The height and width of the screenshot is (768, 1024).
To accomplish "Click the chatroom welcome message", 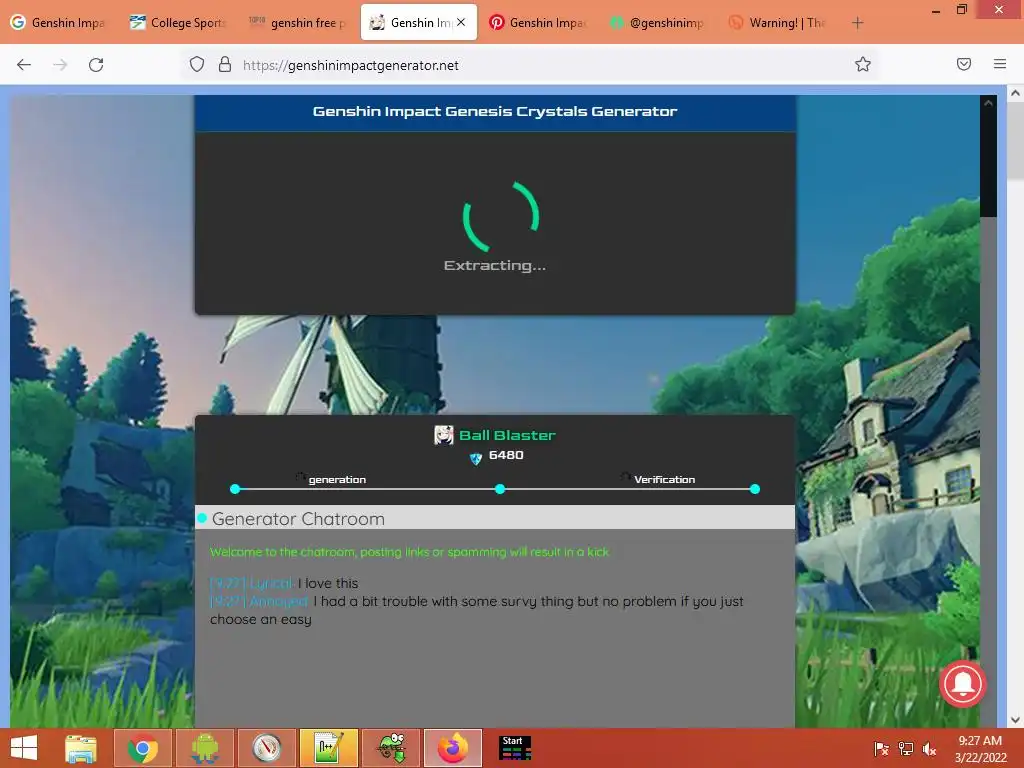I will pos(410,552).
